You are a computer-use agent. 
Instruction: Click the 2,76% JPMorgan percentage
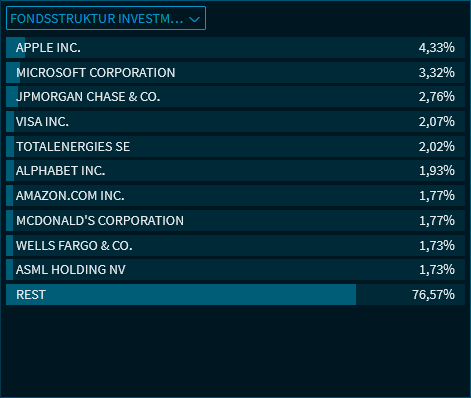coord(437,97)
